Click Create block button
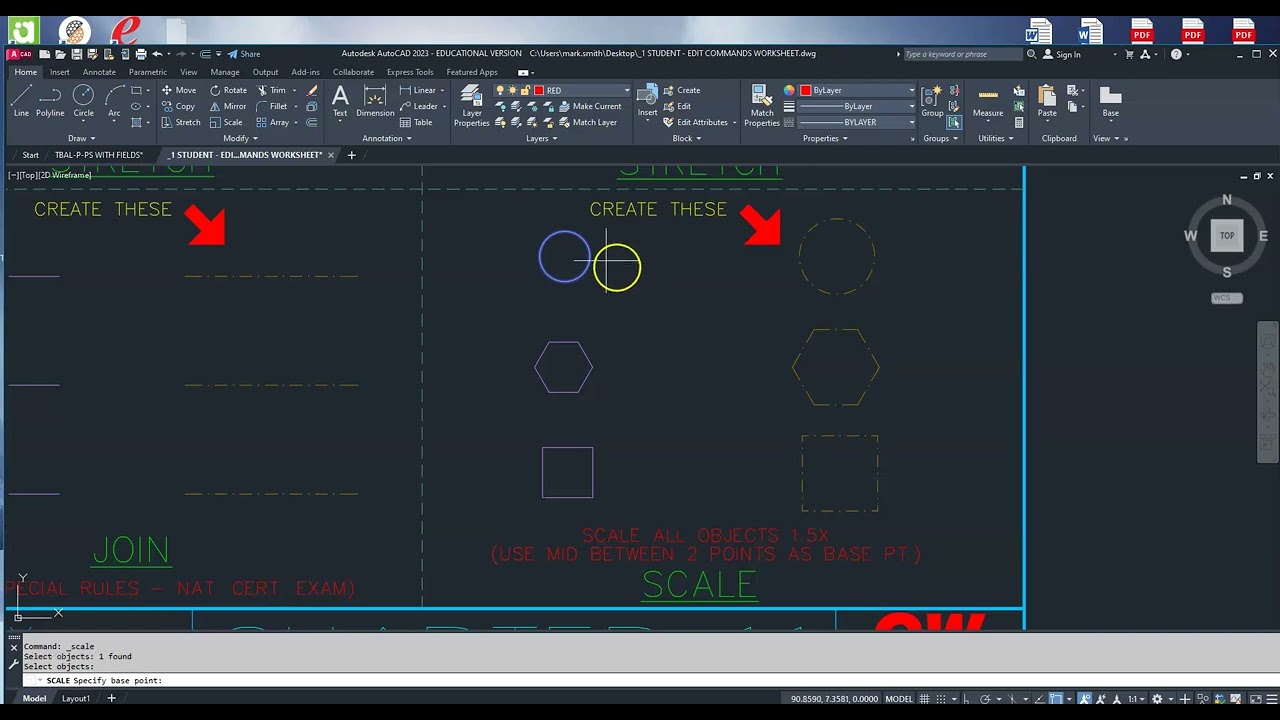This screenshot has height=720, width=1280. pyautogui.click(x=682, y=90)
